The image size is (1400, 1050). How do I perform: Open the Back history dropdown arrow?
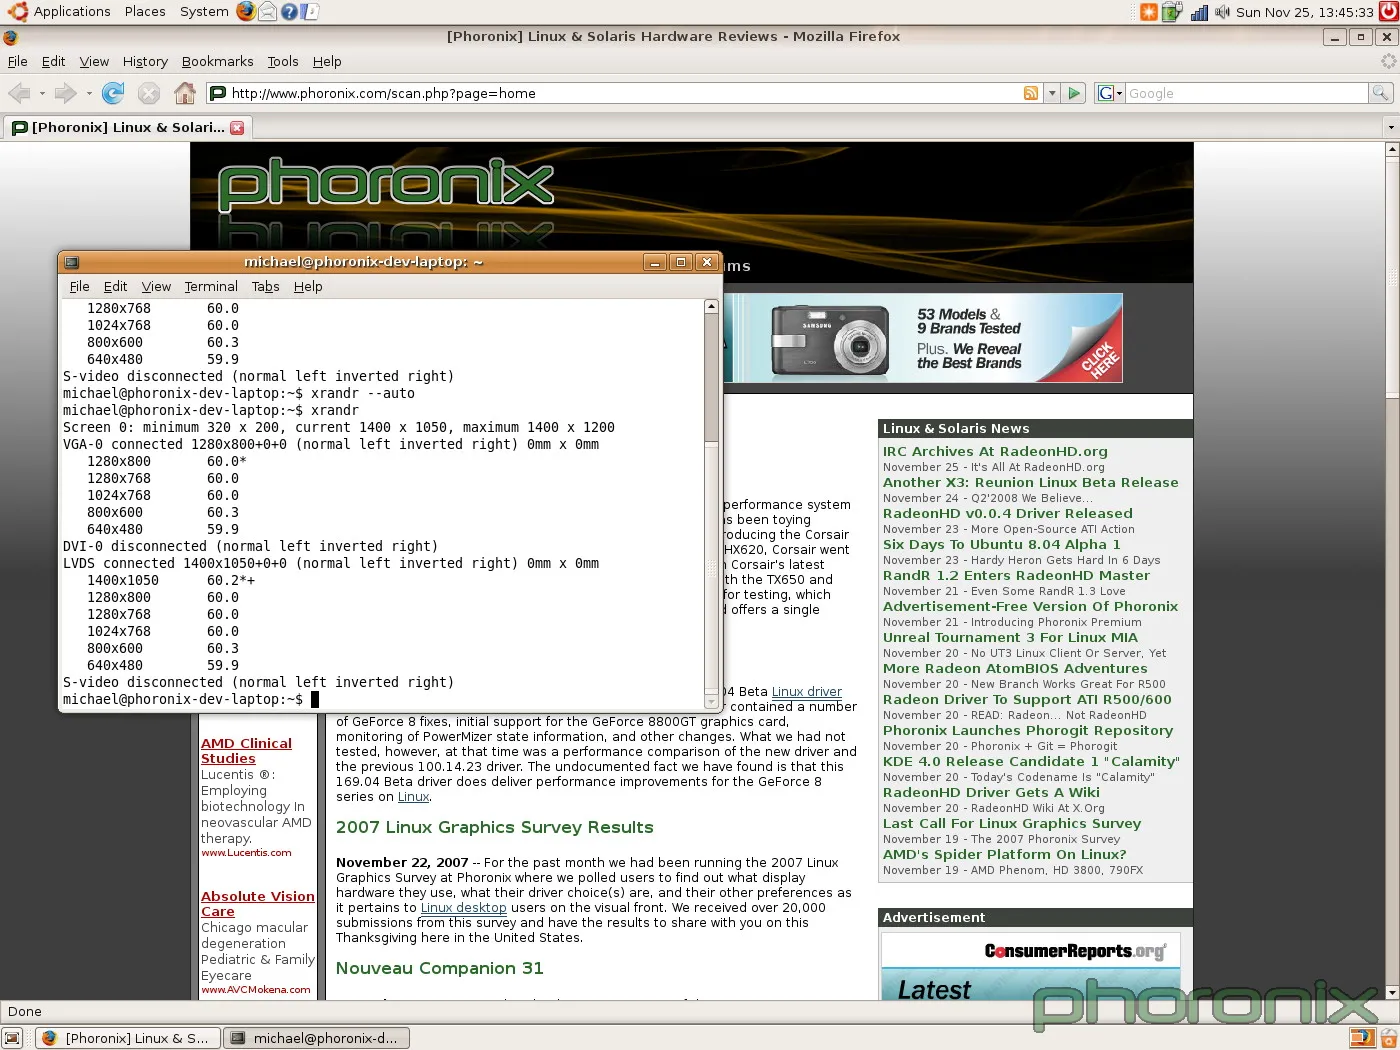click(42, 94)
